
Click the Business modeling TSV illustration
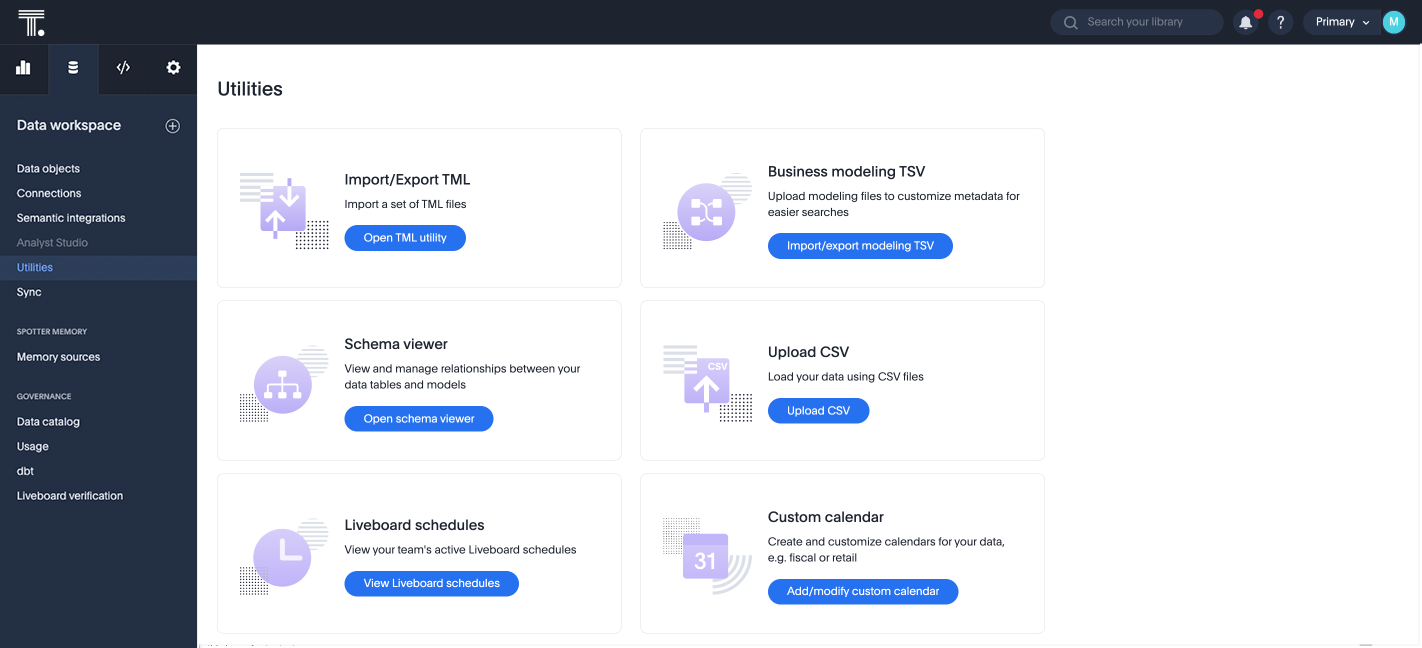(x=707, y=211)
